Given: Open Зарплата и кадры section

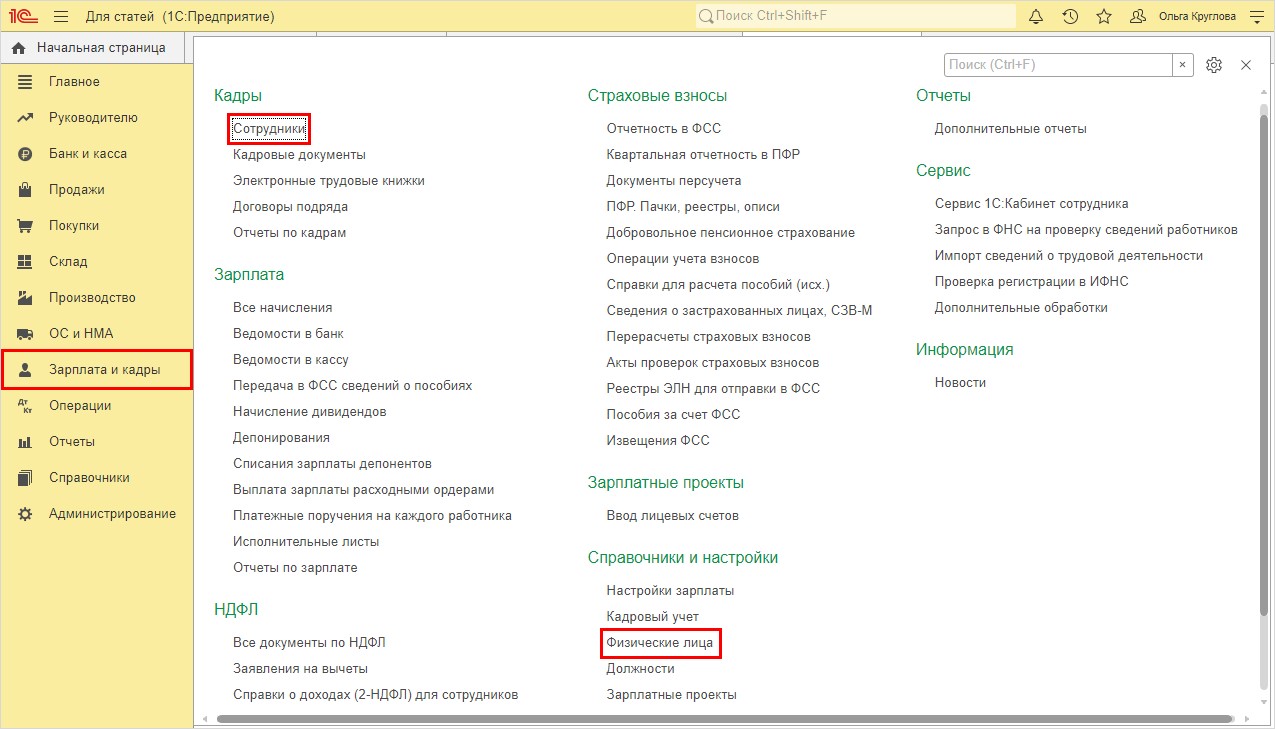Looking at the screenshot, I should [x=96, y=370].
